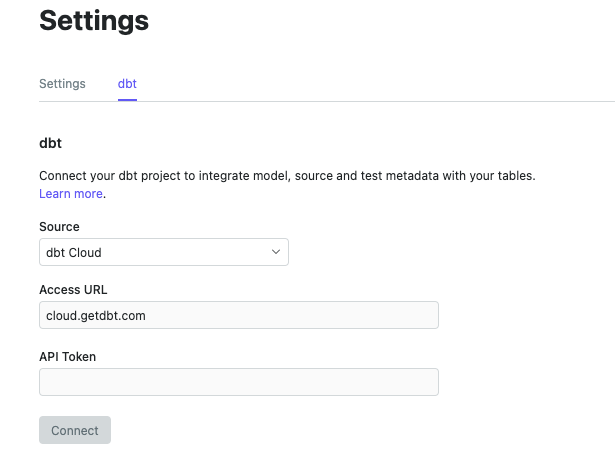Click the Source field label
Screen dimensions: 615x467
(x=59, y=227)
